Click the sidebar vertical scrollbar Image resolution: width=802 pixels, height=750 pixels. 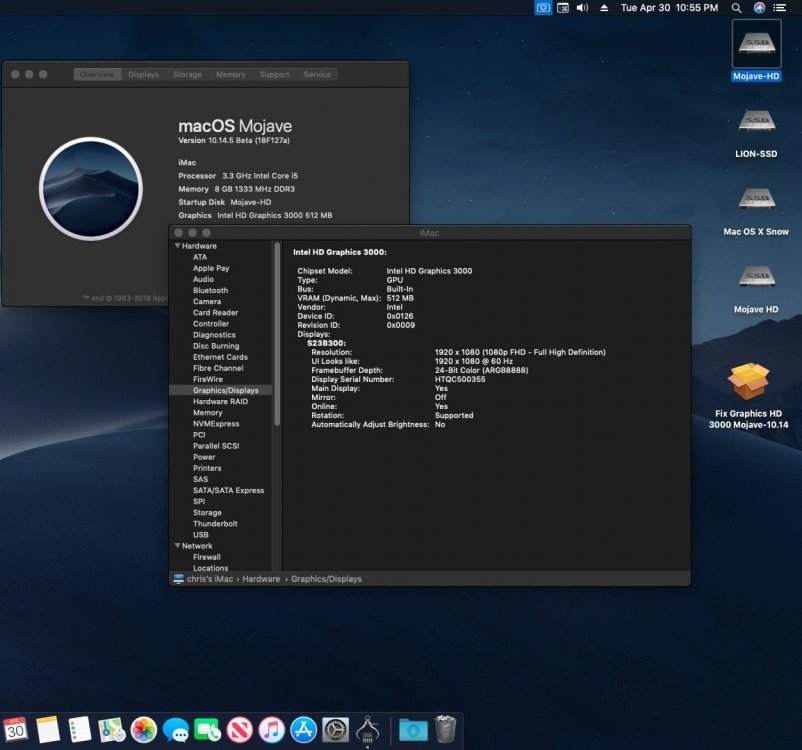click(277, 334)
